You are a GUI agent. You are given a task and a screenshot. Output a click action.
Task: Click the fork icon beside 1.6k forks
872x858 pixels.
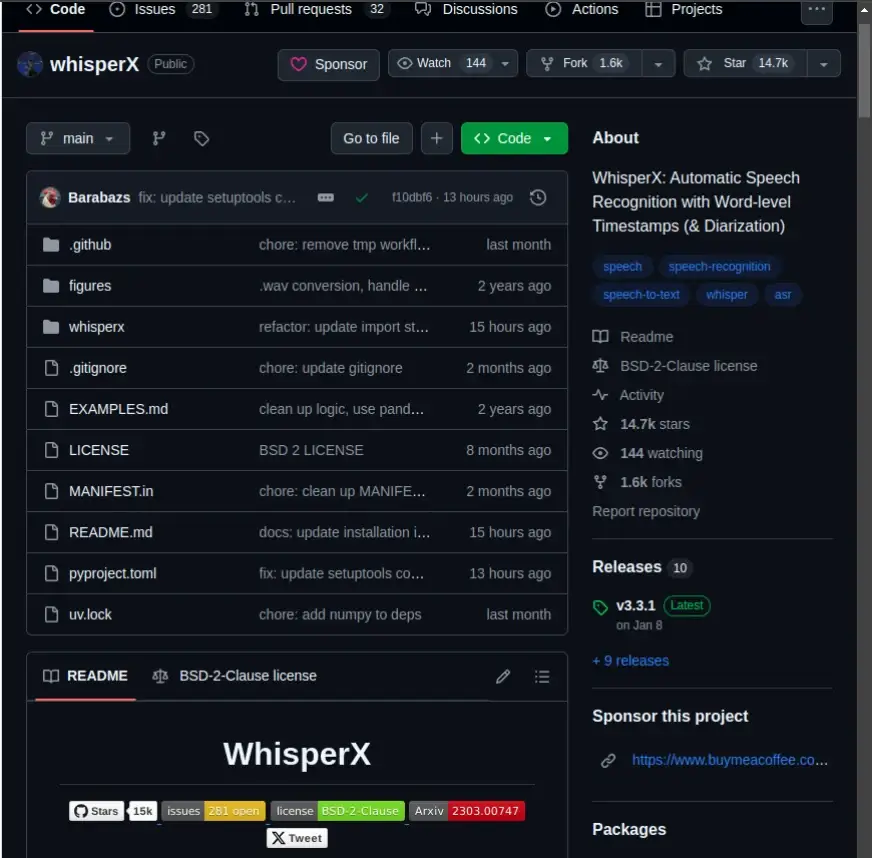(600, 482)
